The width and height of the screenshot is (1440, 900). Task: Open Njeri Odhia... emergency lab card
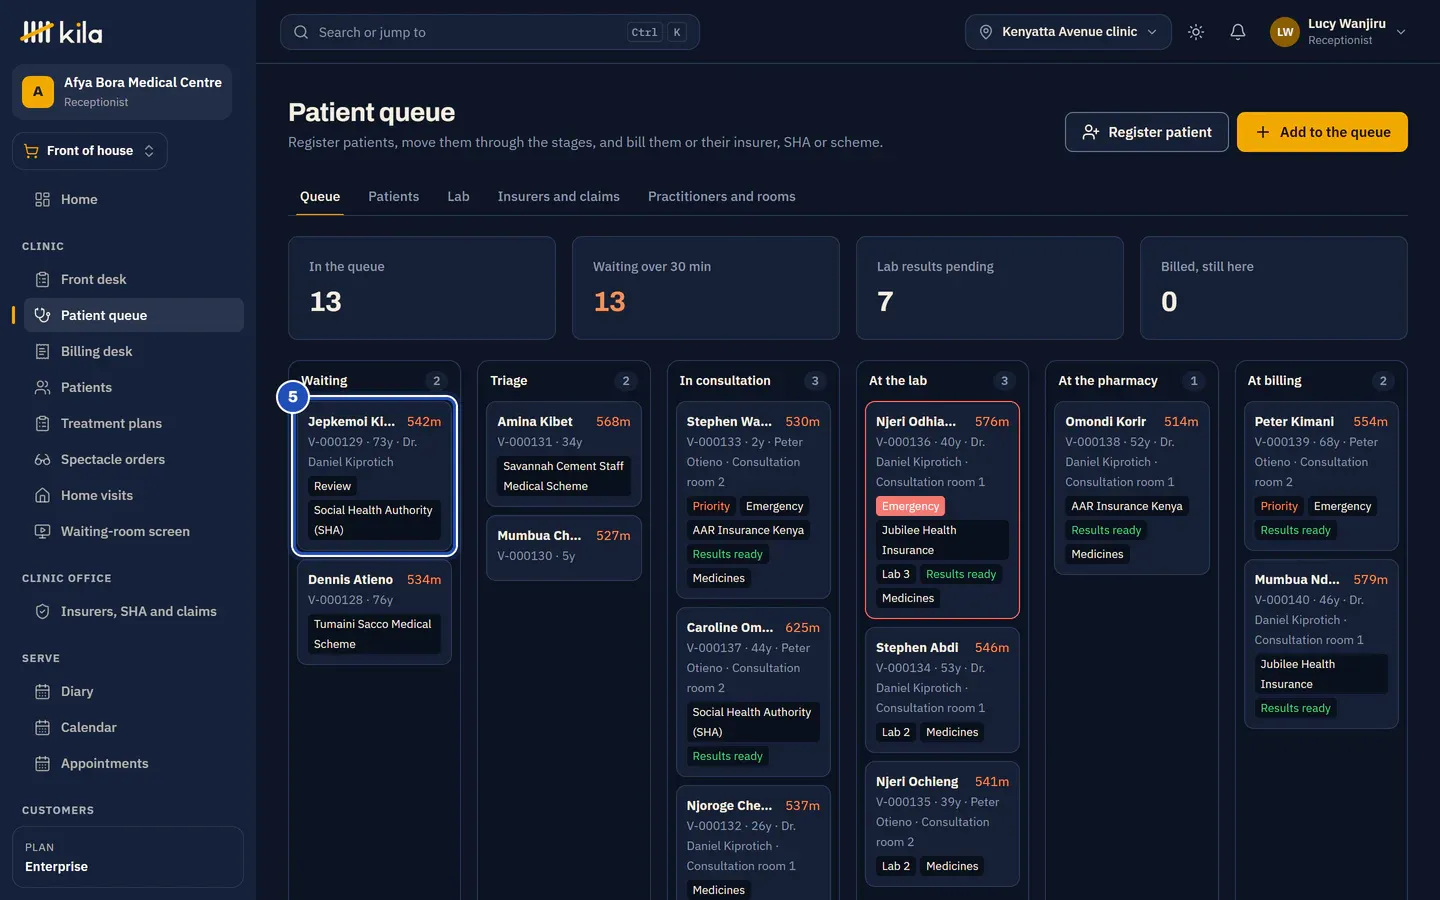(942, 510)
